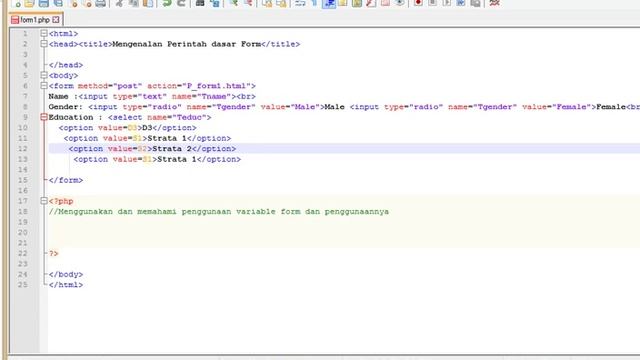Start macro recording with the red dot

point(418,3)
